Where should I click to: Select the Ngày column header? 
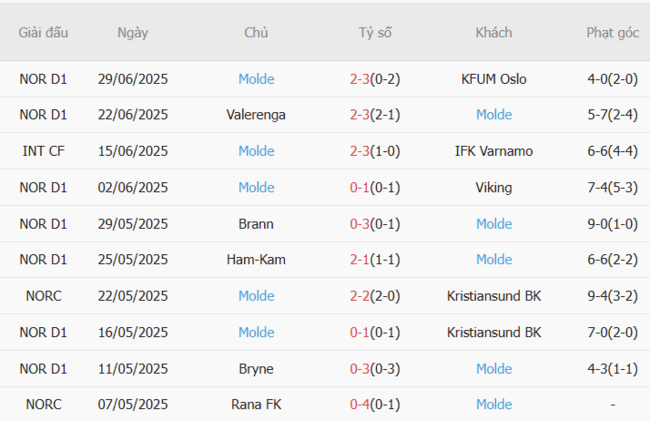coord(133,33)
